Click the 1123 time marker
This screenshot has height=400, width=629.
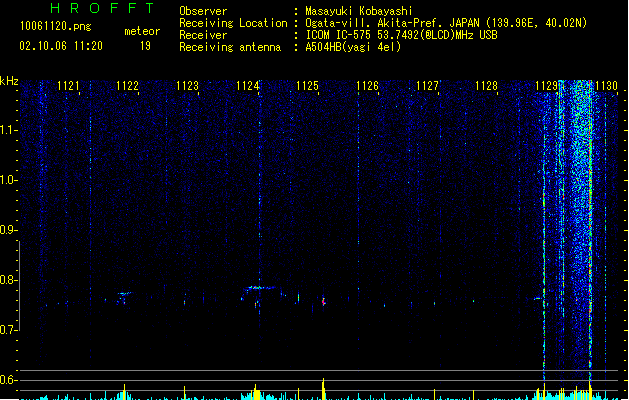[187, 86]
